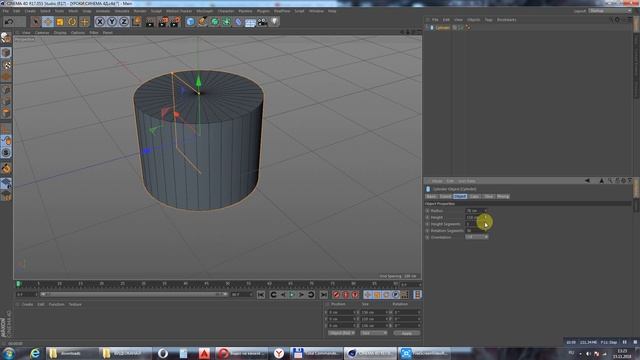Switch to the Caps tab
Viewport: 640px width, 360px height.
(474, 196)
